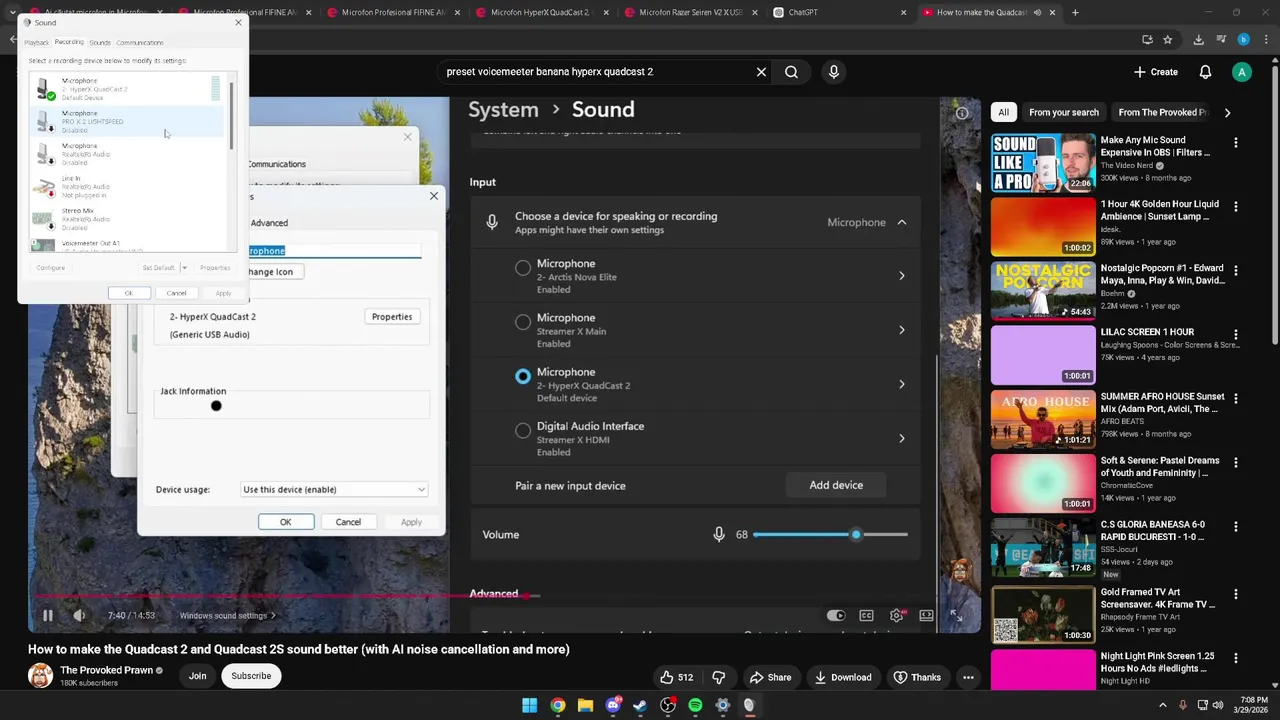
Task: Dislike the video with thumbs down
Action: coord(718,677)
